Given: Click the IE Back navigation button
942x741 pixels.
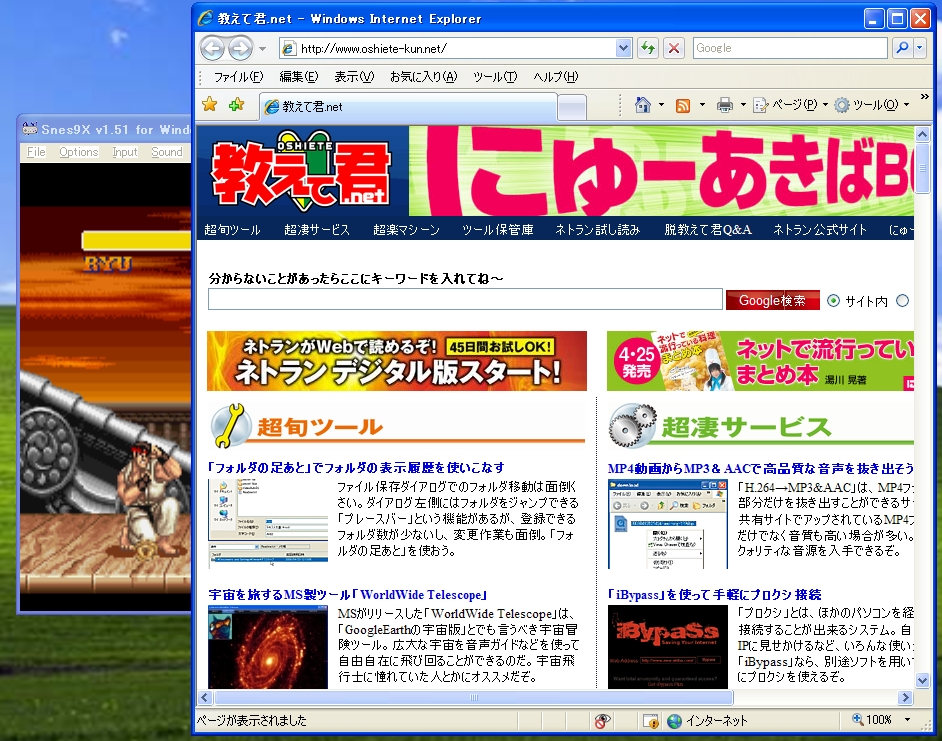Looking at the screenshot, I should tap(212, 48).
